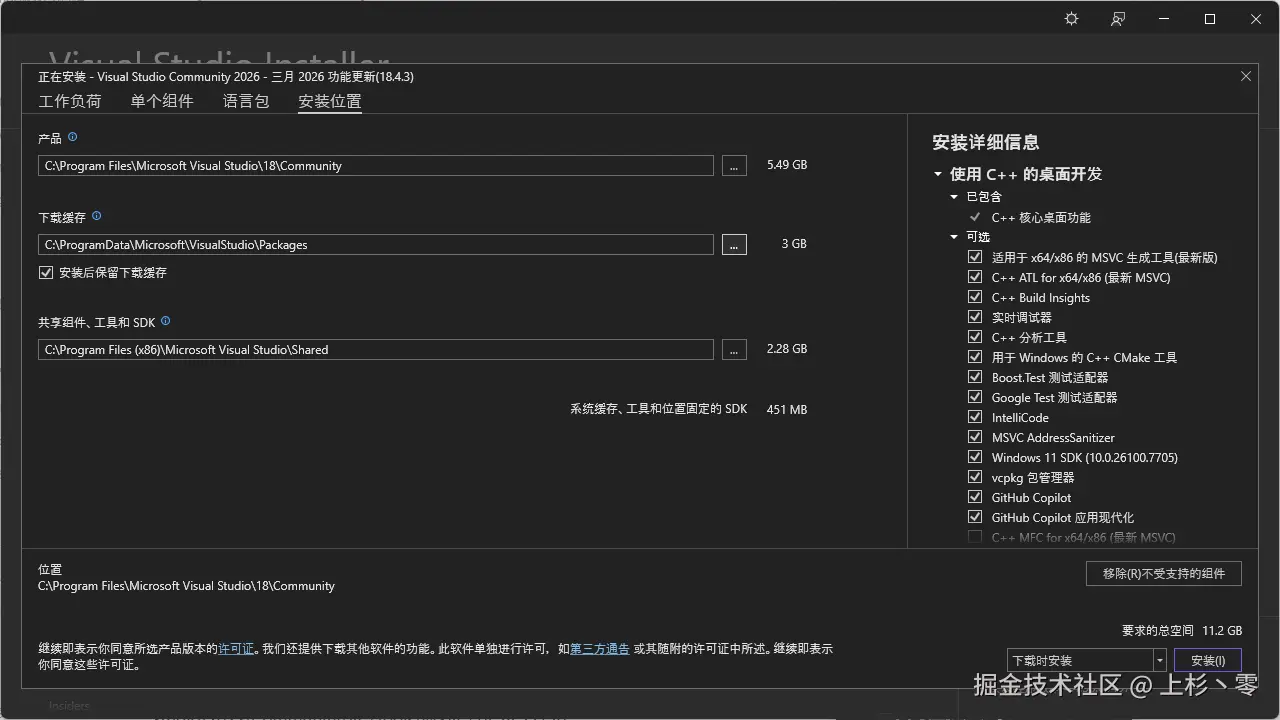Click info icon next to 下载缓存

tap(96, 216)
